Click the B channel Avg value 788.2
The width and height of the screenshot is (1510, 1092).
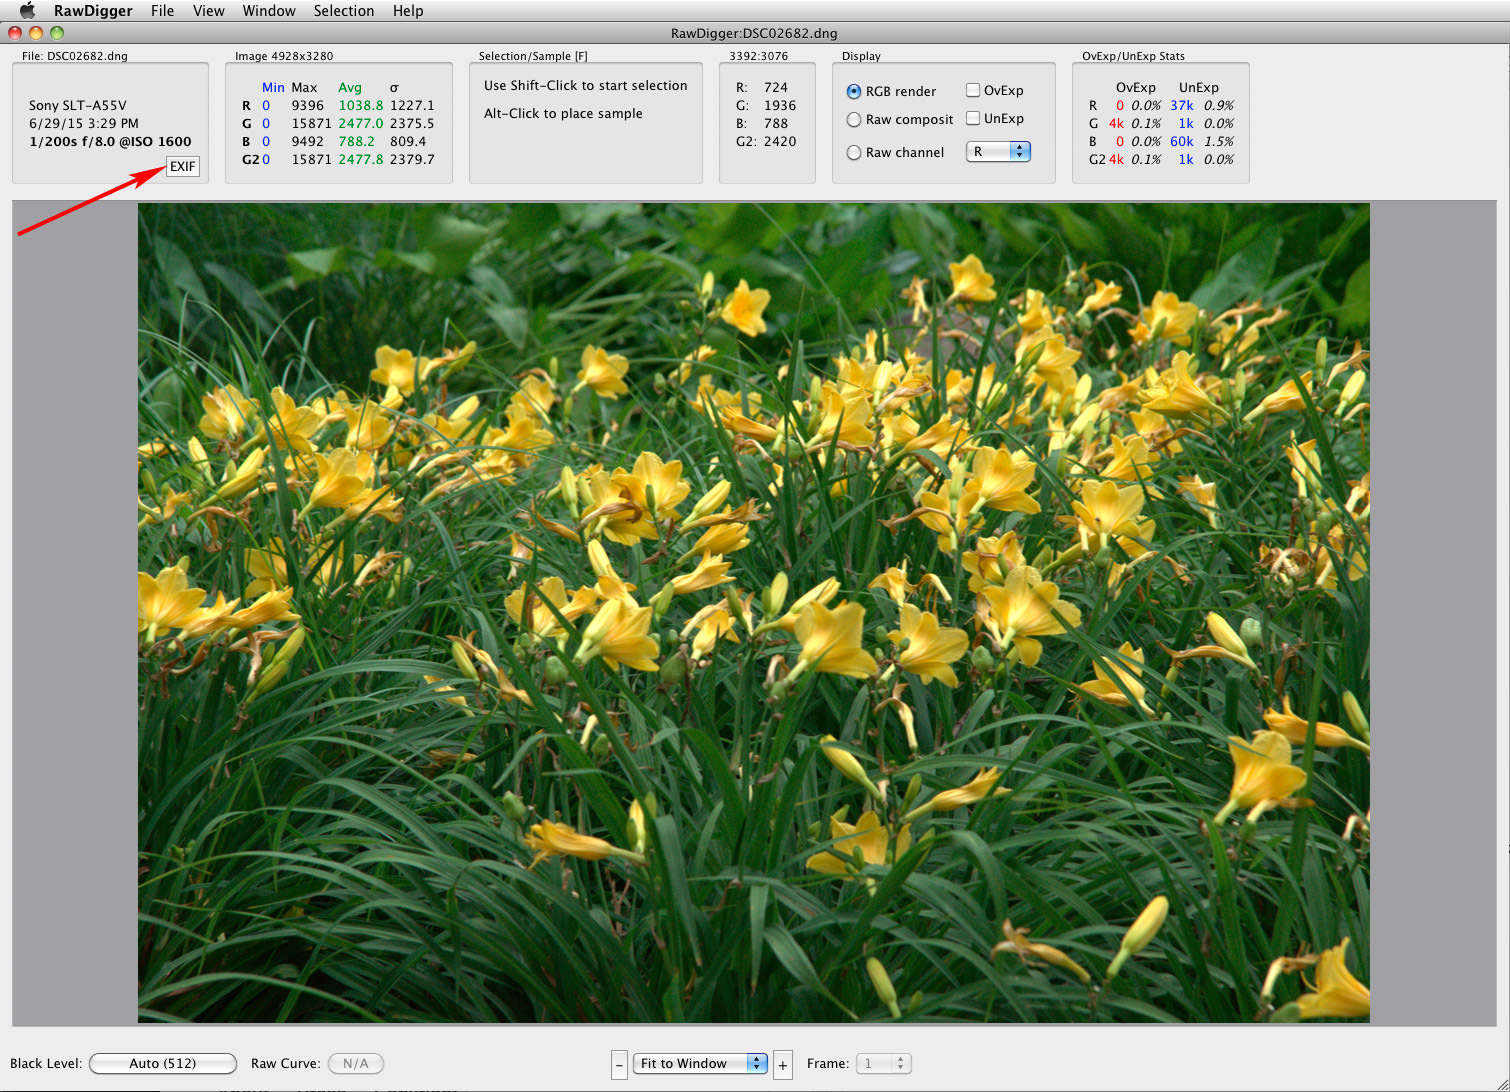357,141
